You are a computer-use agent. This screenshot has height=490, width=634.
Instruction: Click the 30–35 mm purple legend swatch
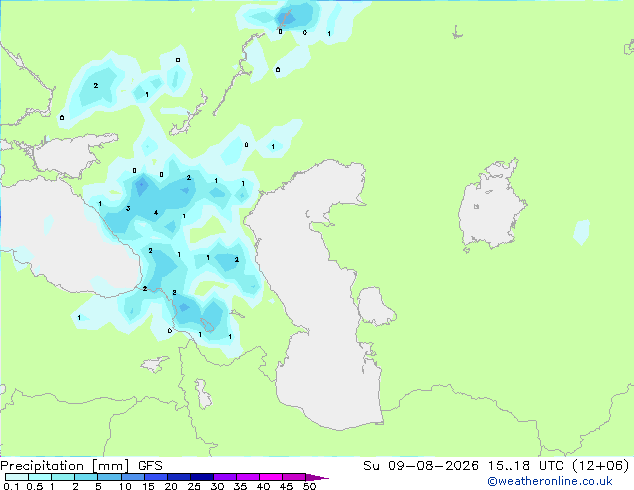click(x=225, y=477)
